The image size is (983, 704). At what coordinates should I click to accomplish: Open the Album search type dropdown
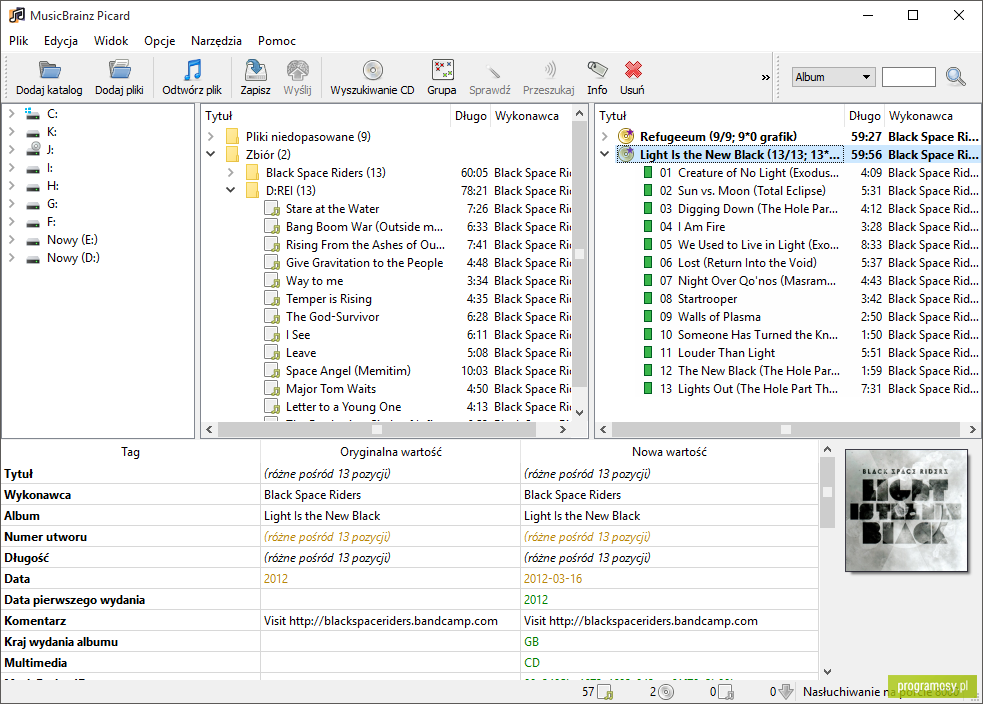(x=833, y=76)
